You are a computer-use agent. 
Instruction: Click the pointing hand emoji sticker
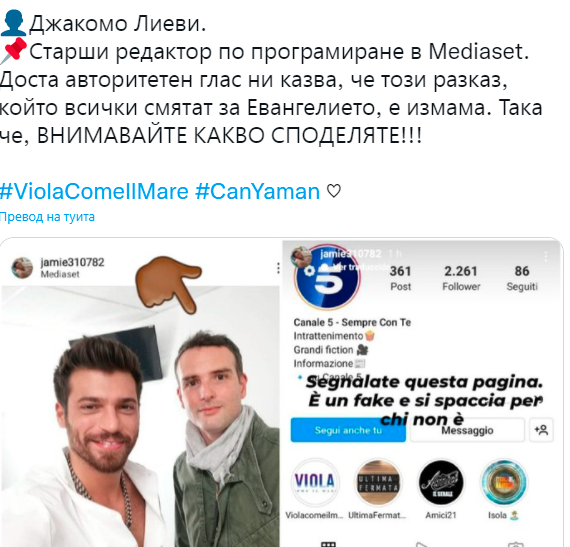pyautogui.click(x=168, y=285)
